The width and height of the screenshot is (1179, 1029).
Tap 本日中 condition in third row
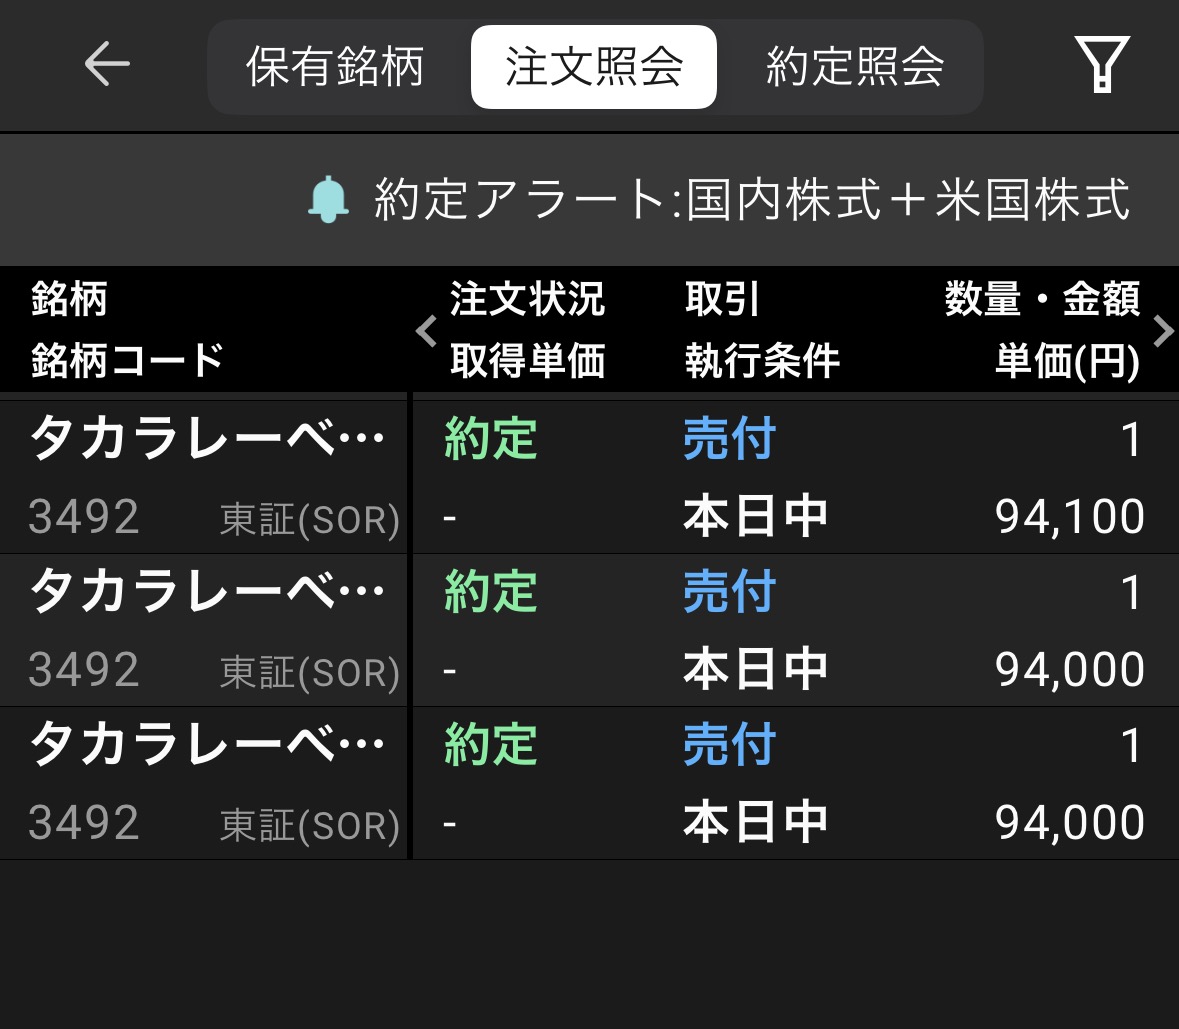(755, 822)
